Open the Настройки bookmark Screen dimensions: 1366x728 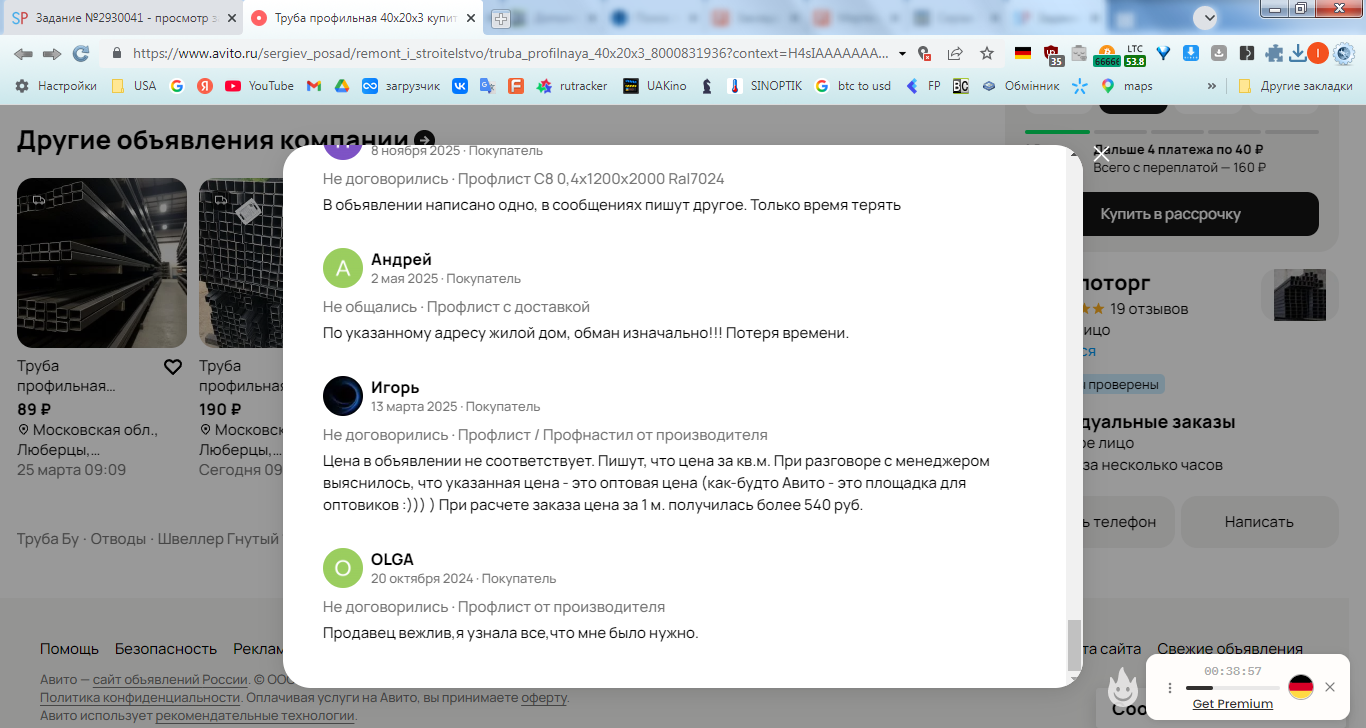pyautogui.click(x=56, y=86)
